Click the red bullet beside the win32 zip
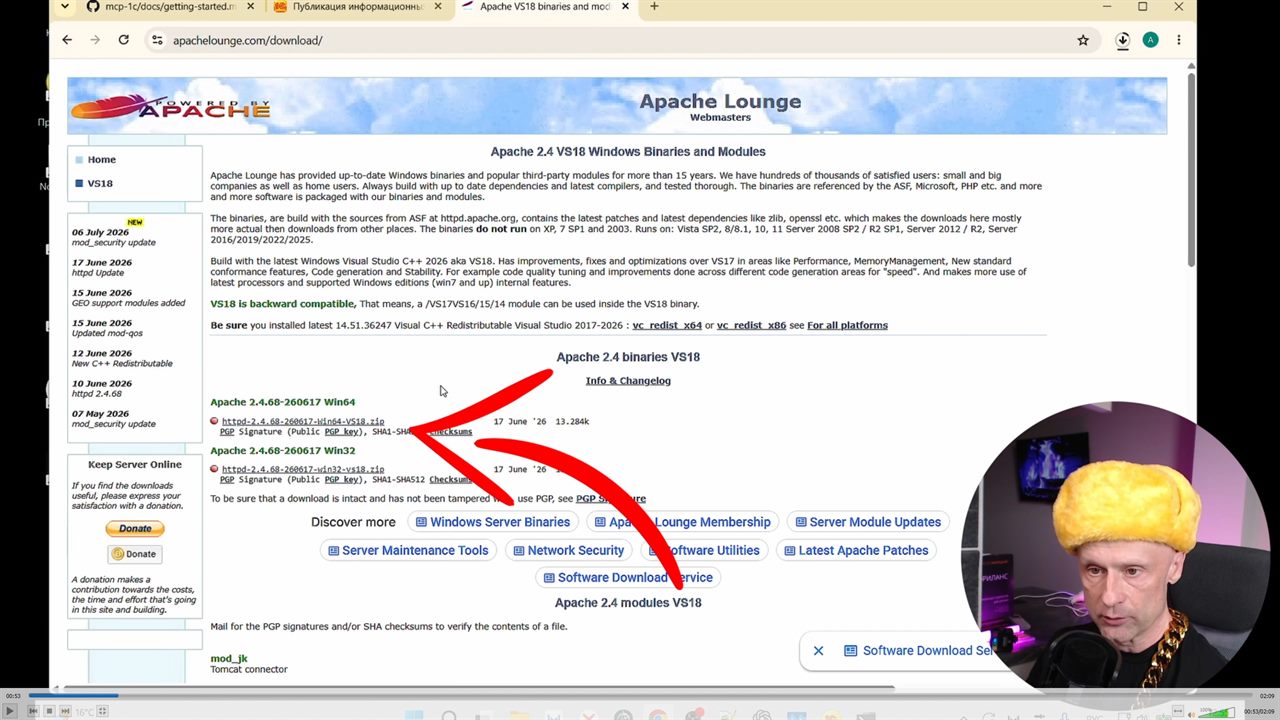The width and height of the screenshot is (1280, 720). 214,468
